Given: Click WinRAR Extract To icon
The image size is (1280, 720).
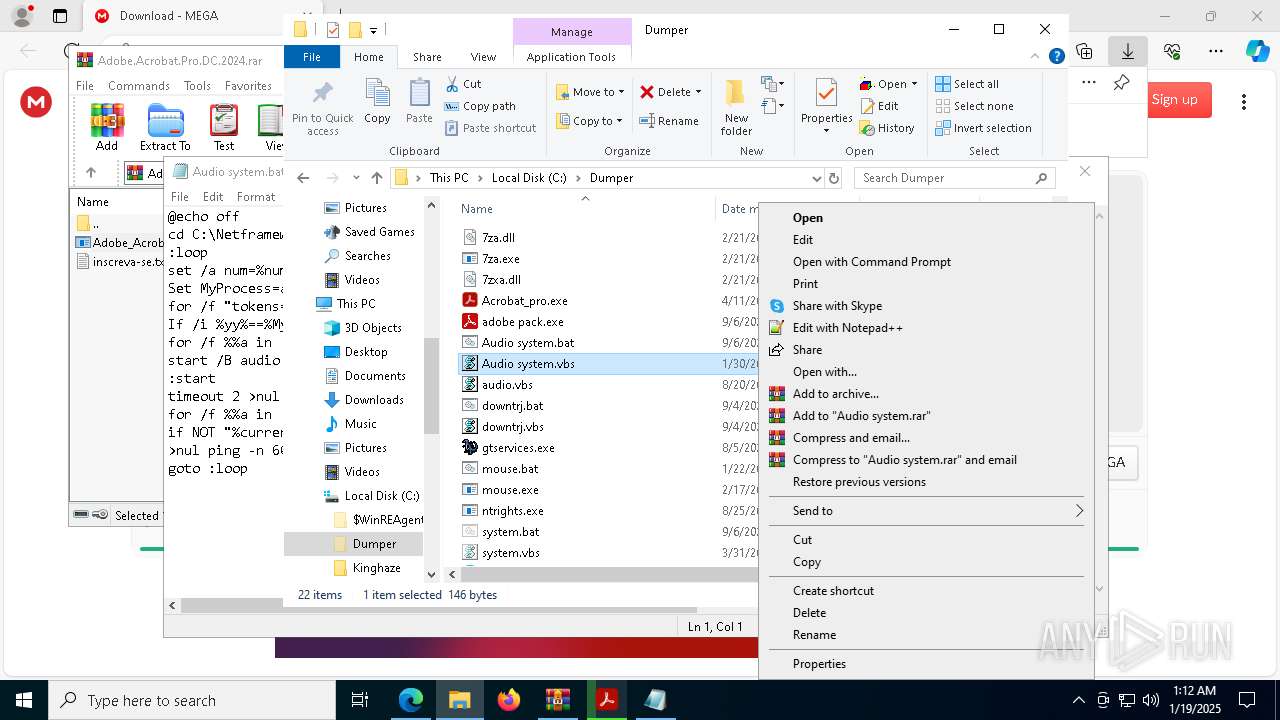Looking at the screenshot, I should click(x=165, y=127).
